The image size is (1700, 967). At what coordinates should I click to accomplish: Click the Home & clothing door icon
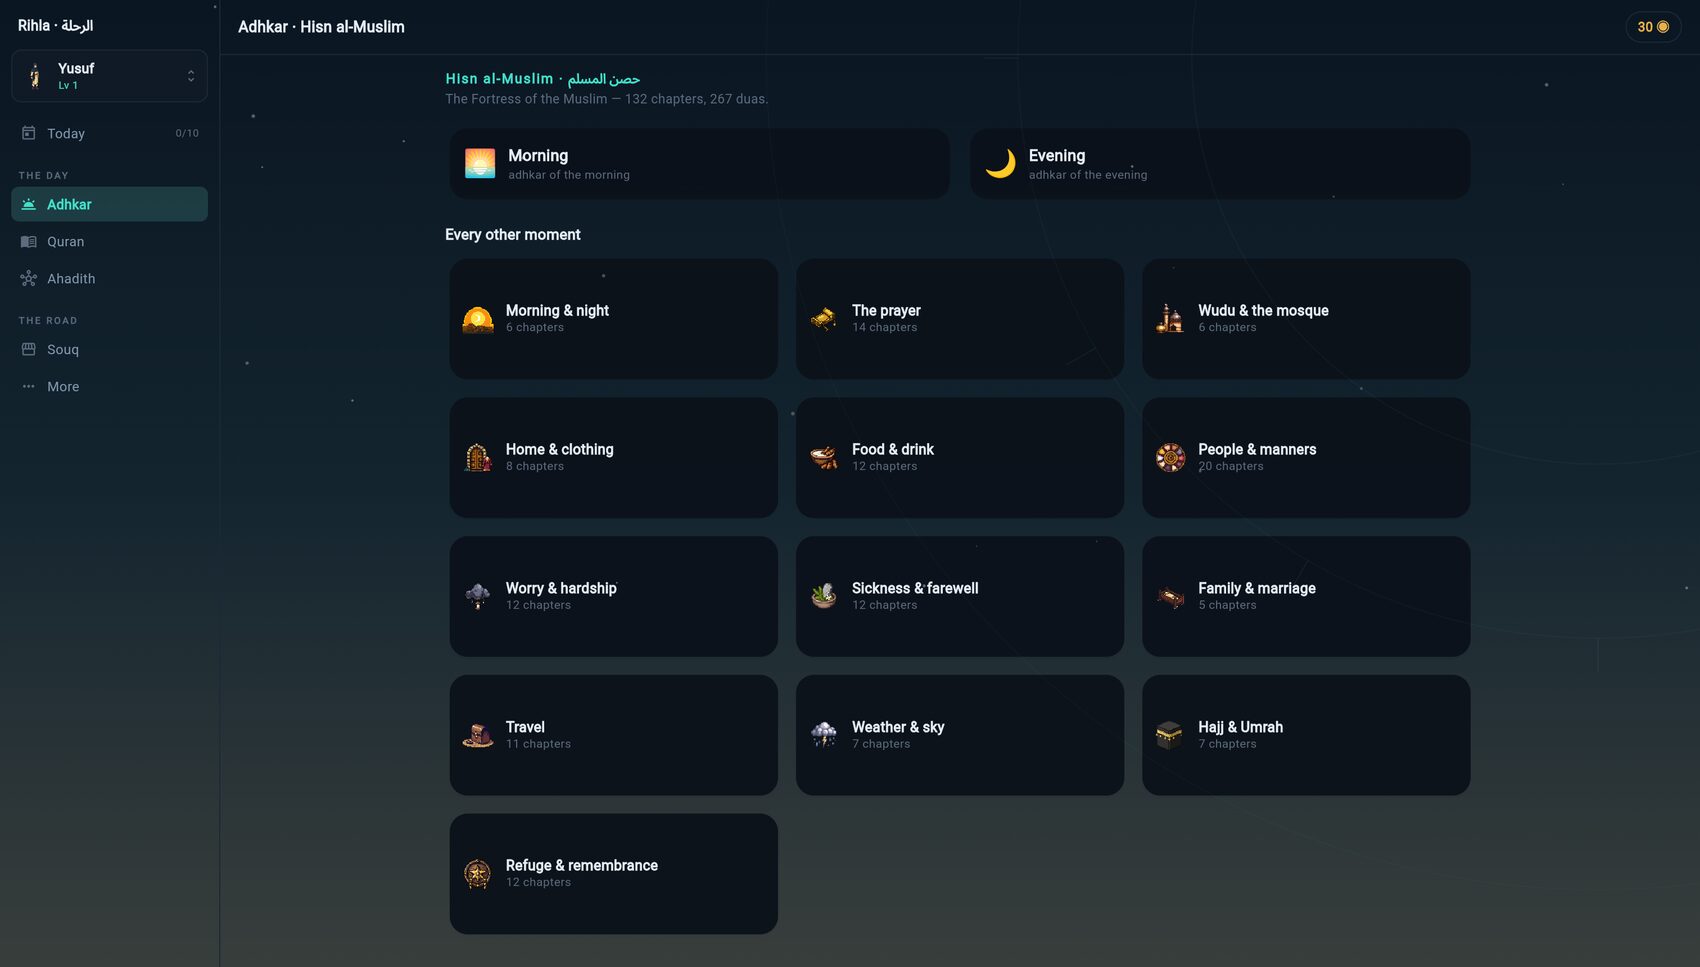[x=478, y=458]
